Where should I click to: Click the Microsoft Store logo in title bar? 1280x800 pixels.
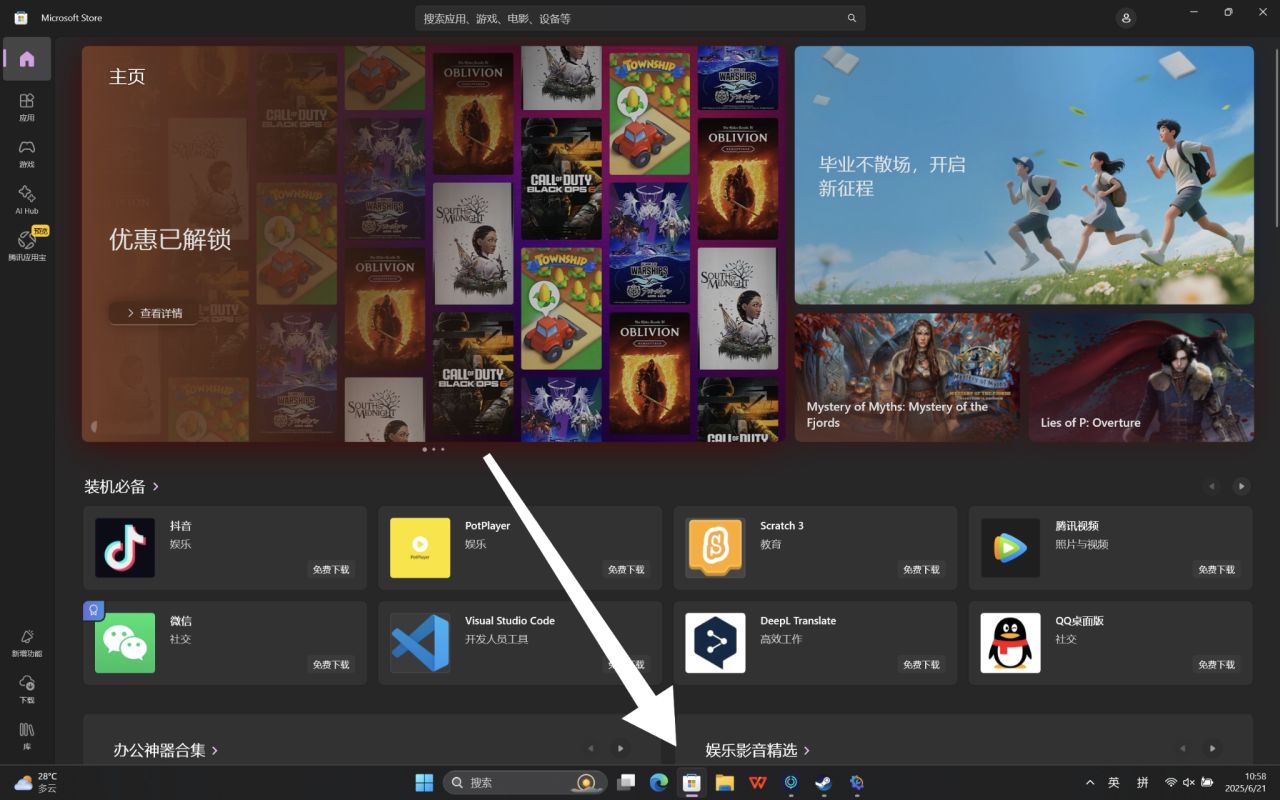click(21, 18)
